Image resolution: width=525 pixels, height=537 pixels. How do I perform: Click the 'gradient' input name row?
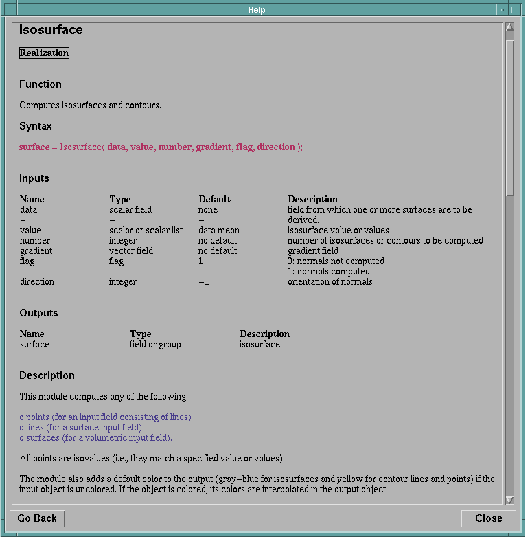(x=36, y=251)
